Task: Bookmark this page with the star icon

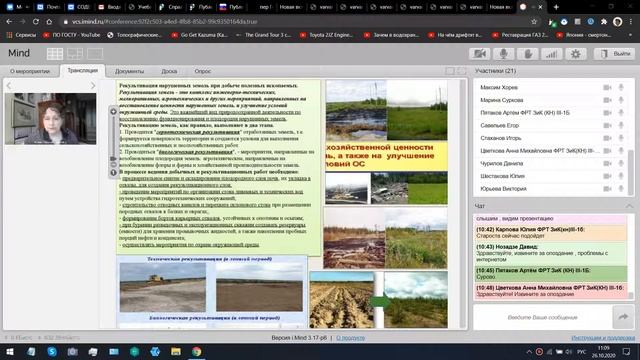Action: 534,22
